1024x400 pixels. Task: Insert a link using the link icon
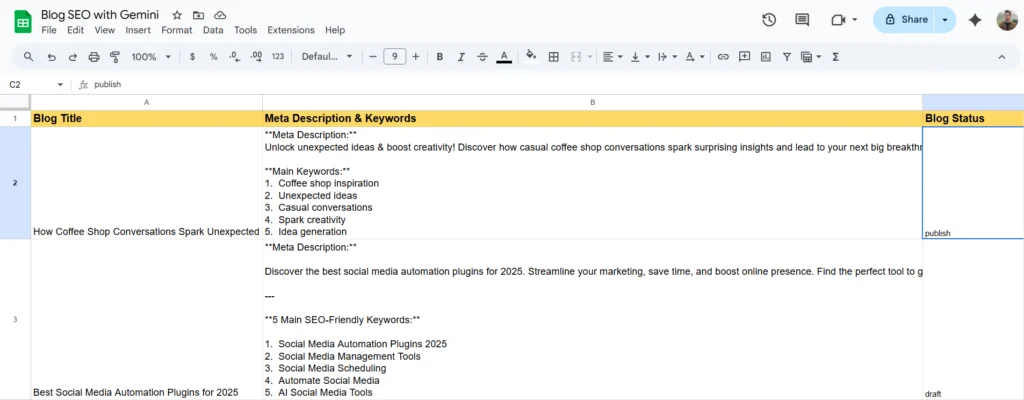[x=723, y=57]
